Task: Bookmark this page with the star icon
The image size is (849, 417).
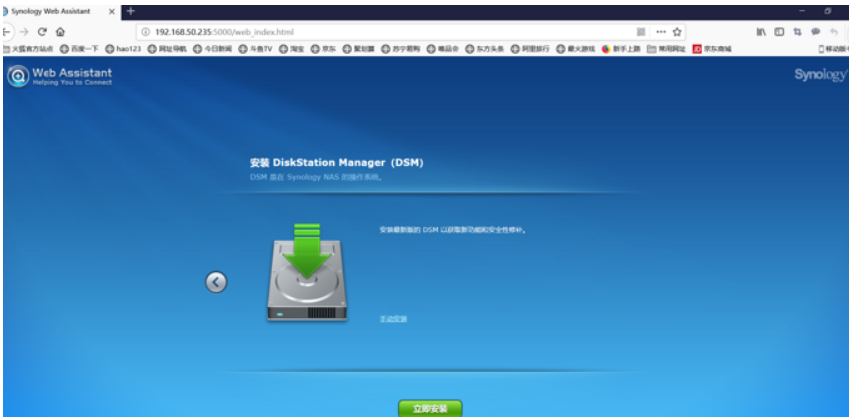Action: (x=677, y=32)
